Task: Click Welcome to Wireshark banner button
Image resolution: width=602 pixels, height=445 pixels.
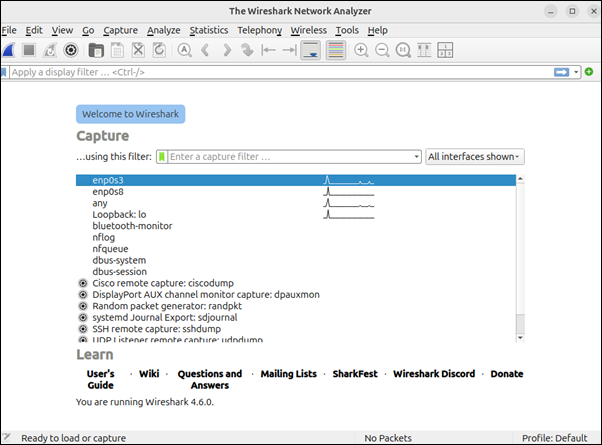Action: pyautogui.click(x=131, y=114)
